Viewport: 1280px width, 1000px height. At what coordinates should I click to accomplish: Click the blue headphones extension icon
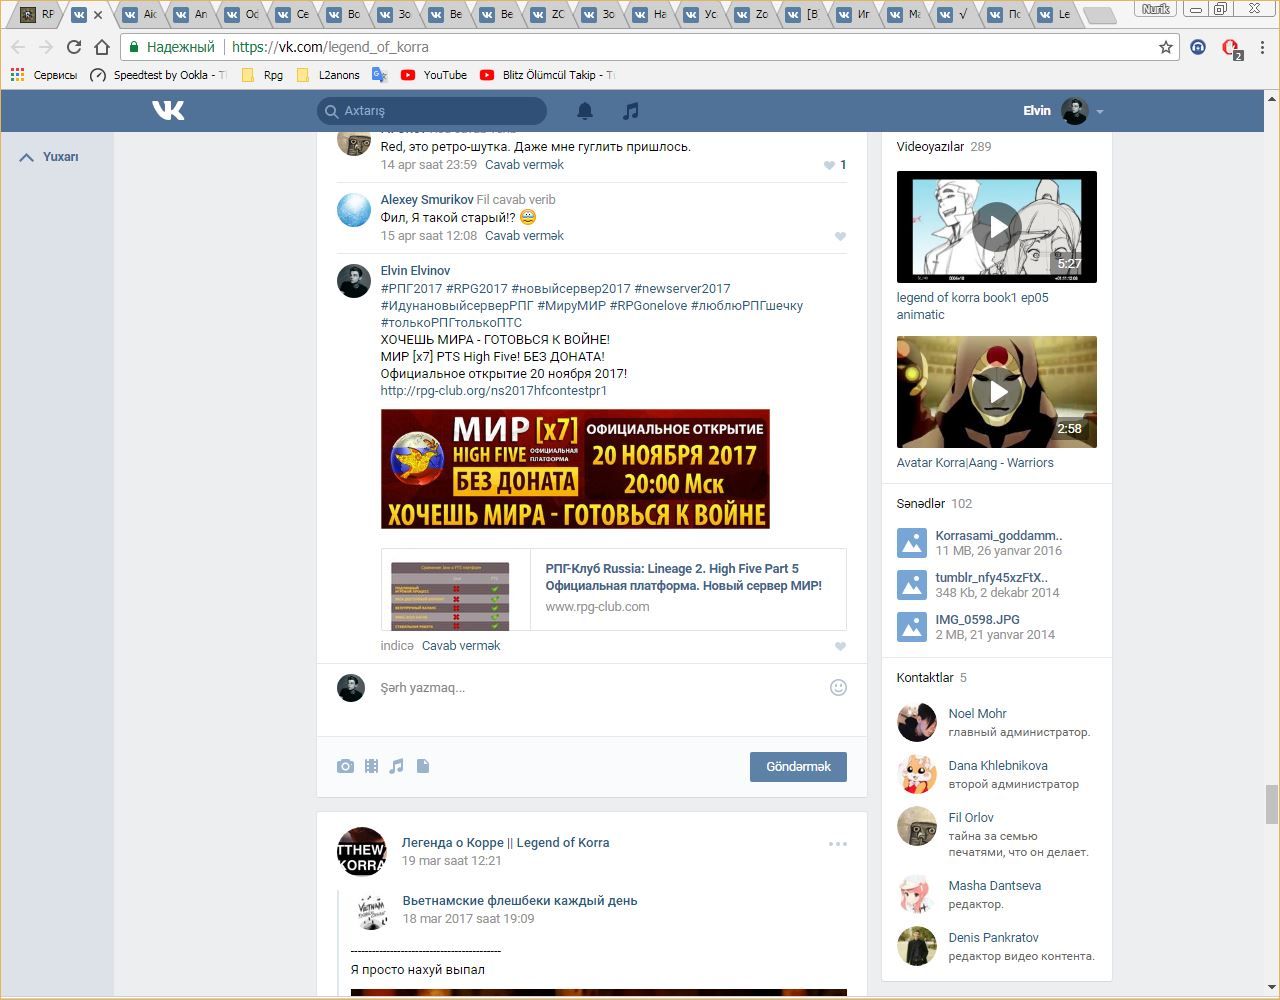pos(1198,47)
